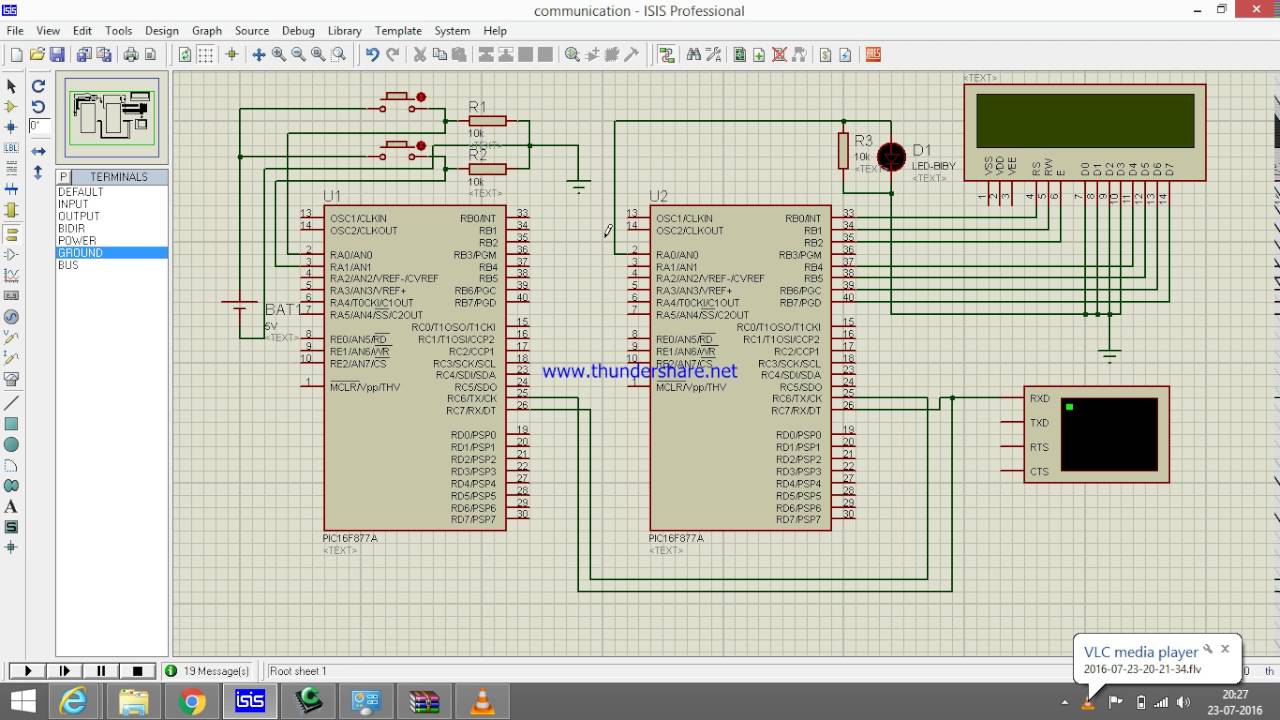Select BIDIR in the terminals list
Viewport: 1280px width, 720px height.
[72, 229]
